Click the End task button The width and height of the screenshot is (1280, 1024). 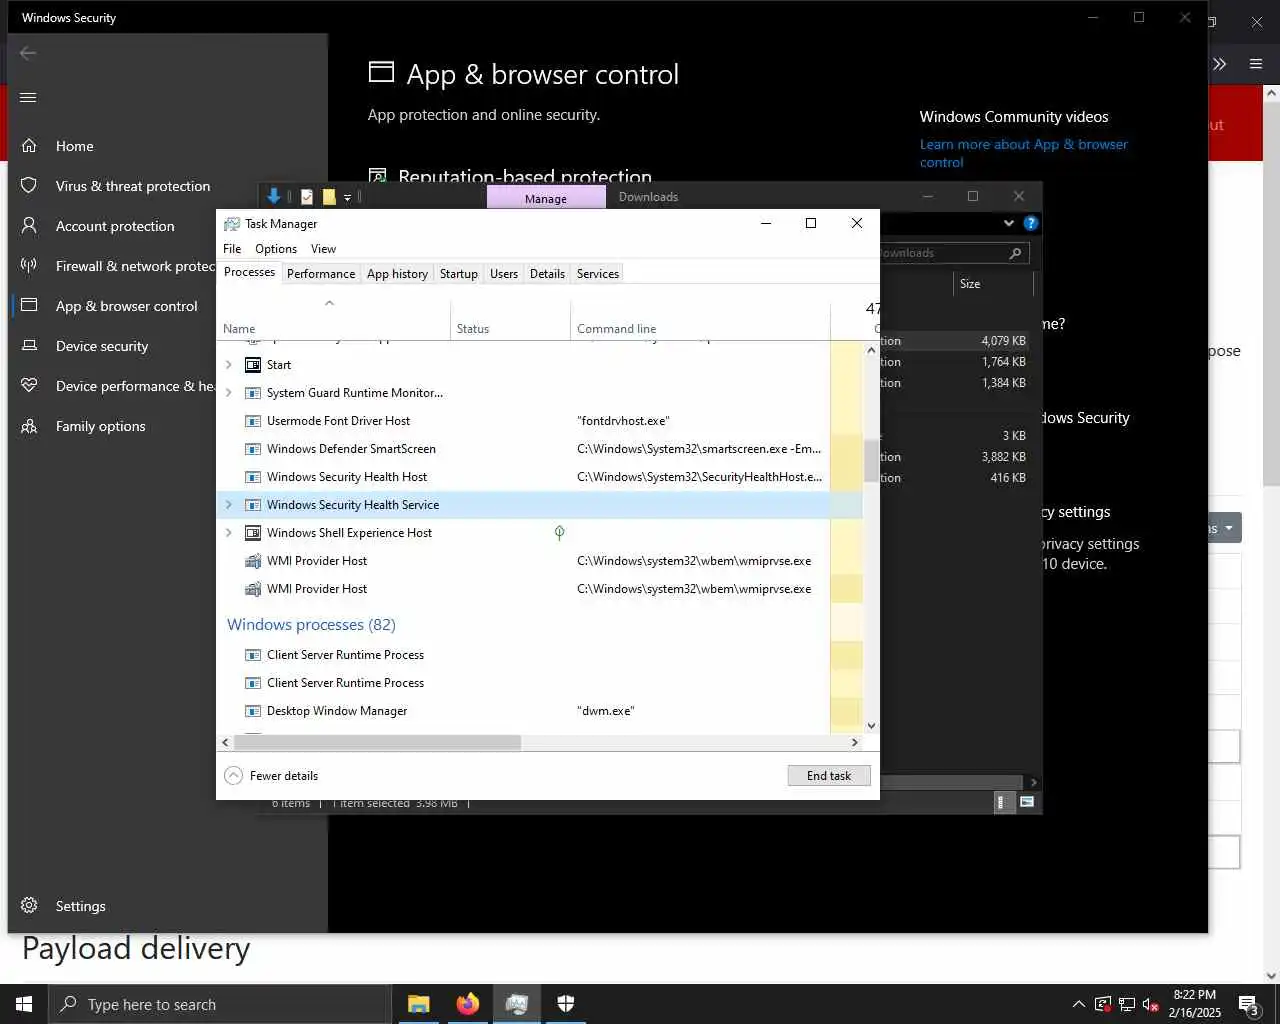829,776
